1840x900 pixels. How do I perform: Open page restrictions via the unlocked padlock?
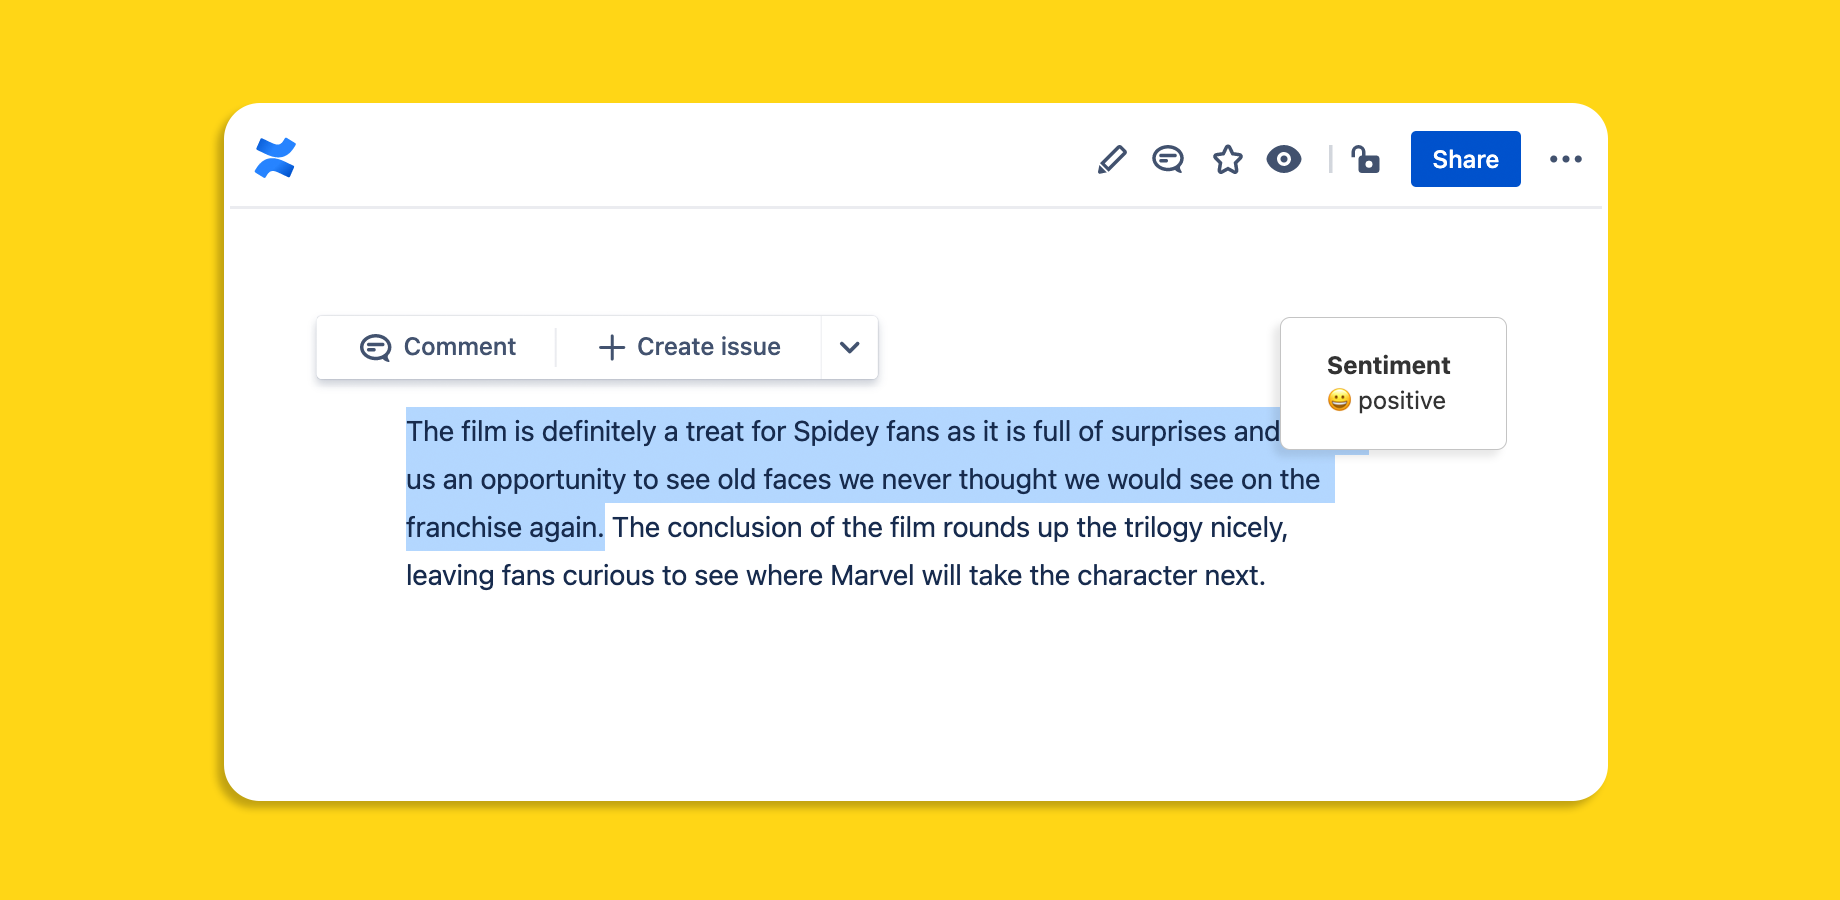click(x=1365, y=159)
